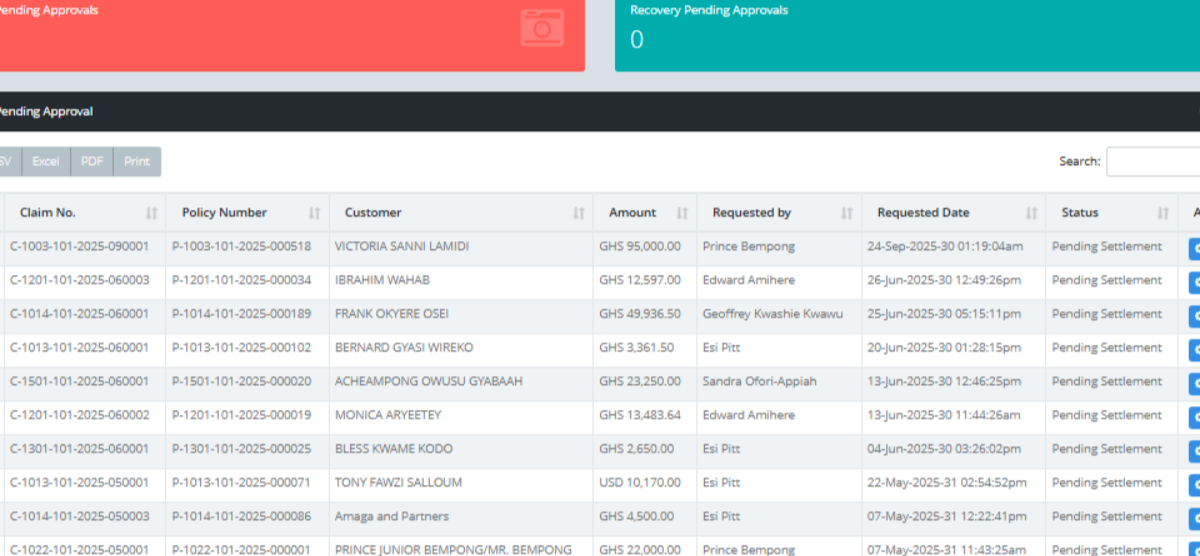Click customer name TONY FAWZI SALLOUM

coord(398,483)
